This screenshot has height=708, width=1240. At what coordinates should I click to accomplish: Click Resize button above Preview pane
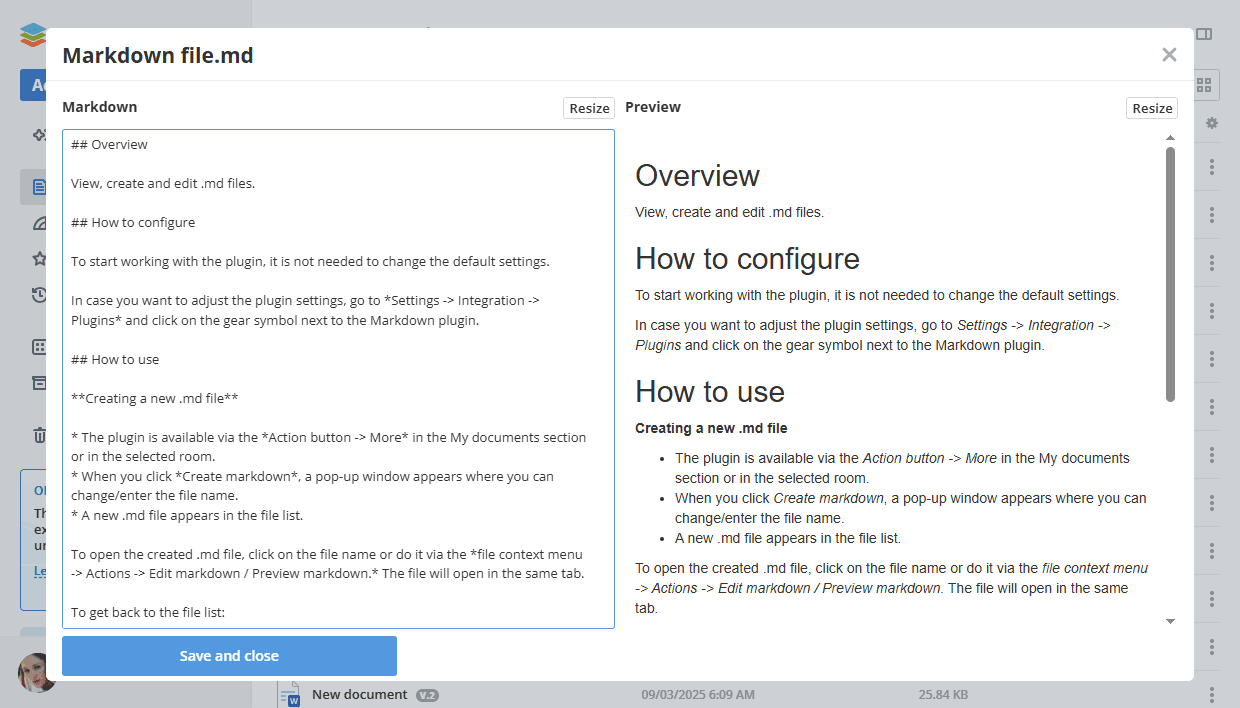click(x=1152, y=108)
